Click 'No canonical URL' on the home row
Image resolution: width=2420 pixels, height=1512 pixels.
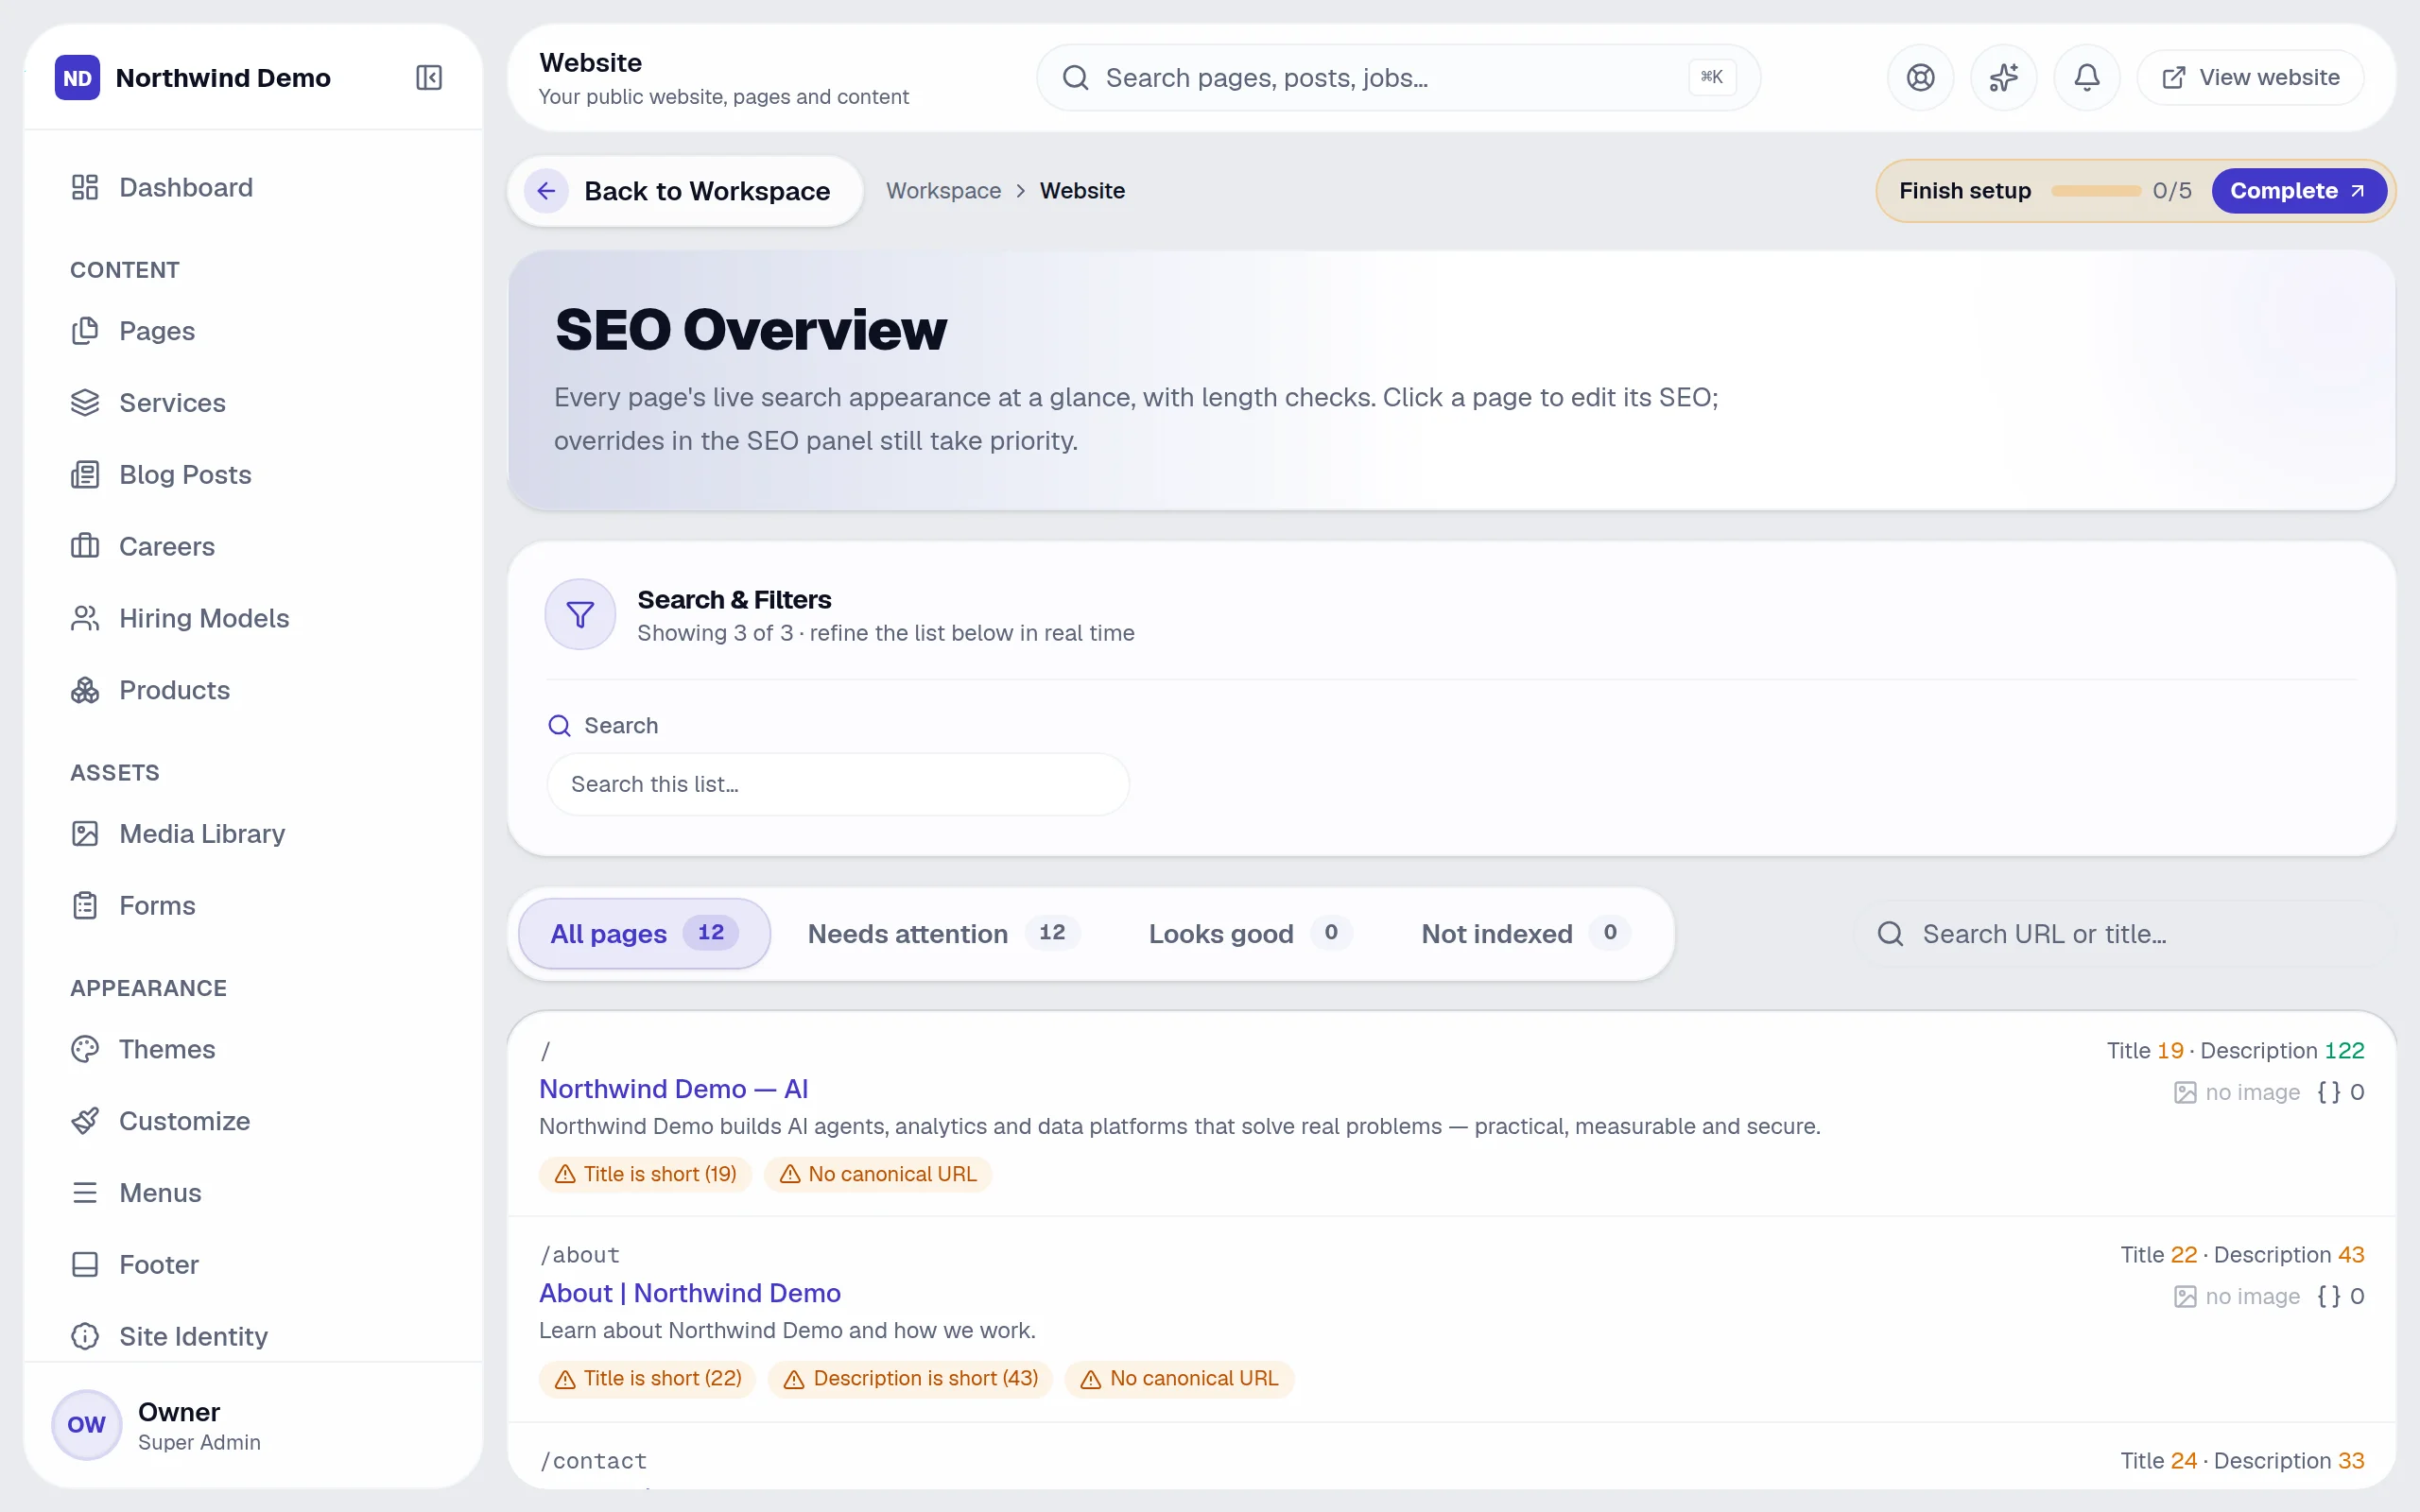(x=878, y=1173)
